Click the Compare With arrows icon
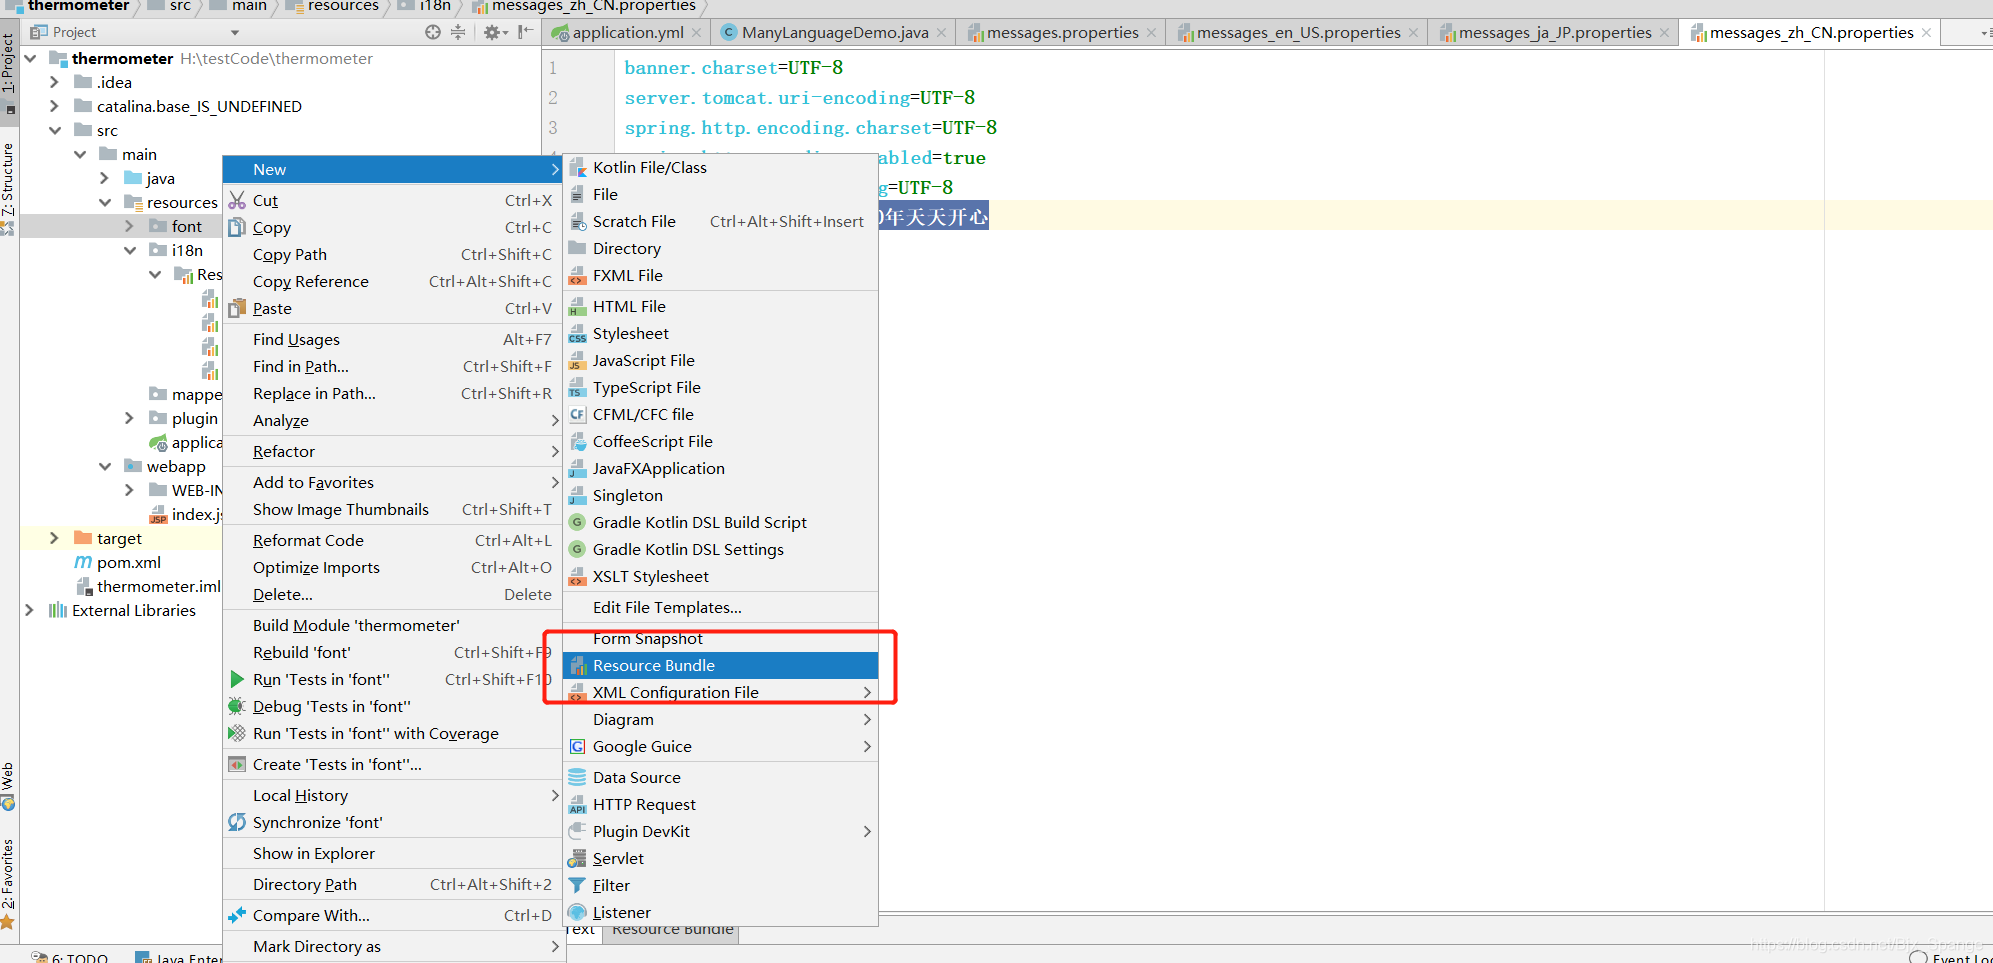 coord(237,915)
